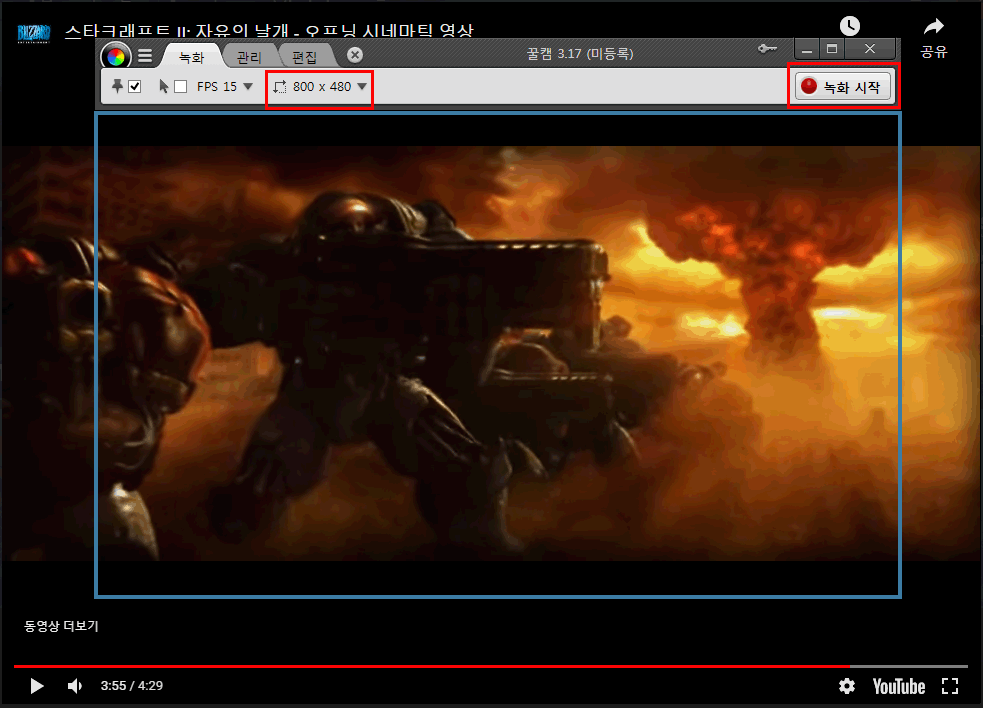Click the YouTube video title text
983x708 pixels.
click(269, 30)
